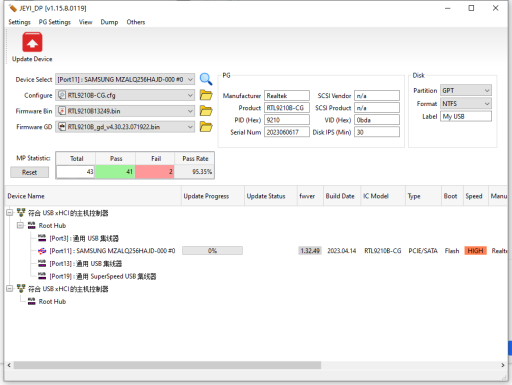Screen dimensions: 512x385
Task: Click the Product RTL9210B-CG field
Action: [x=287, y=108]
